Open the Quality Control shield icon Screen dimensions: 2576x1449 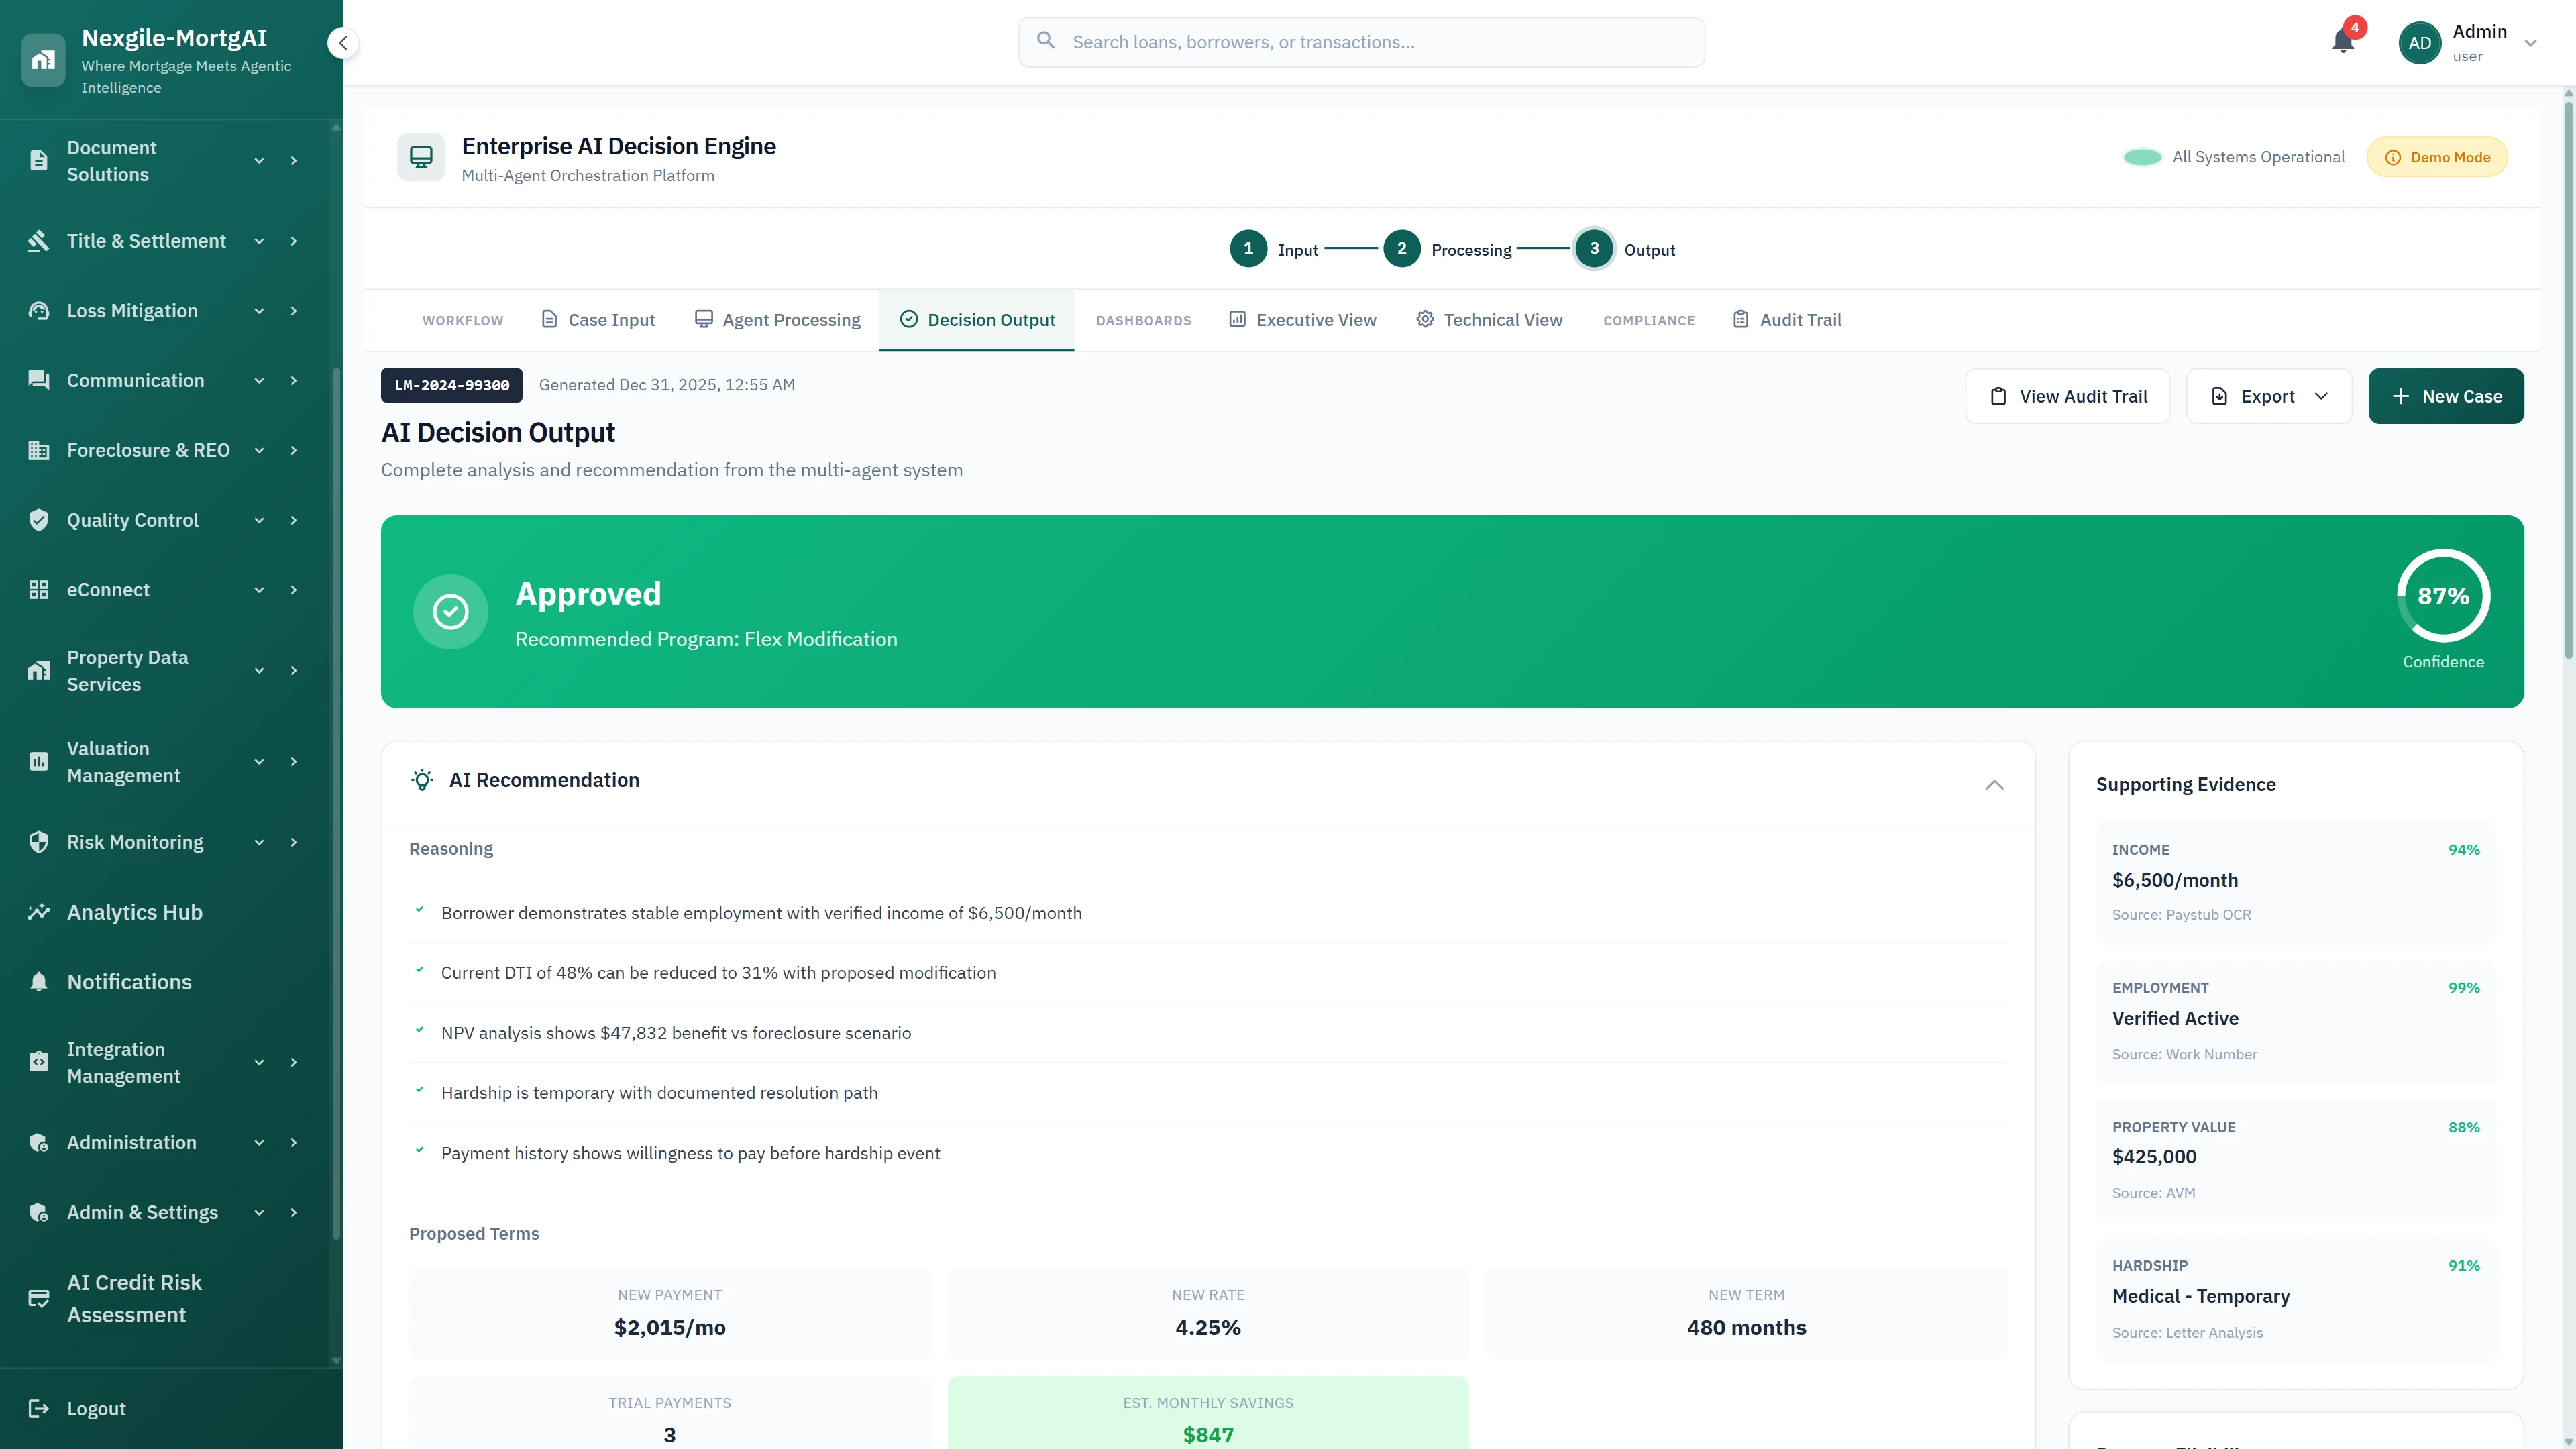click(39, 520)
